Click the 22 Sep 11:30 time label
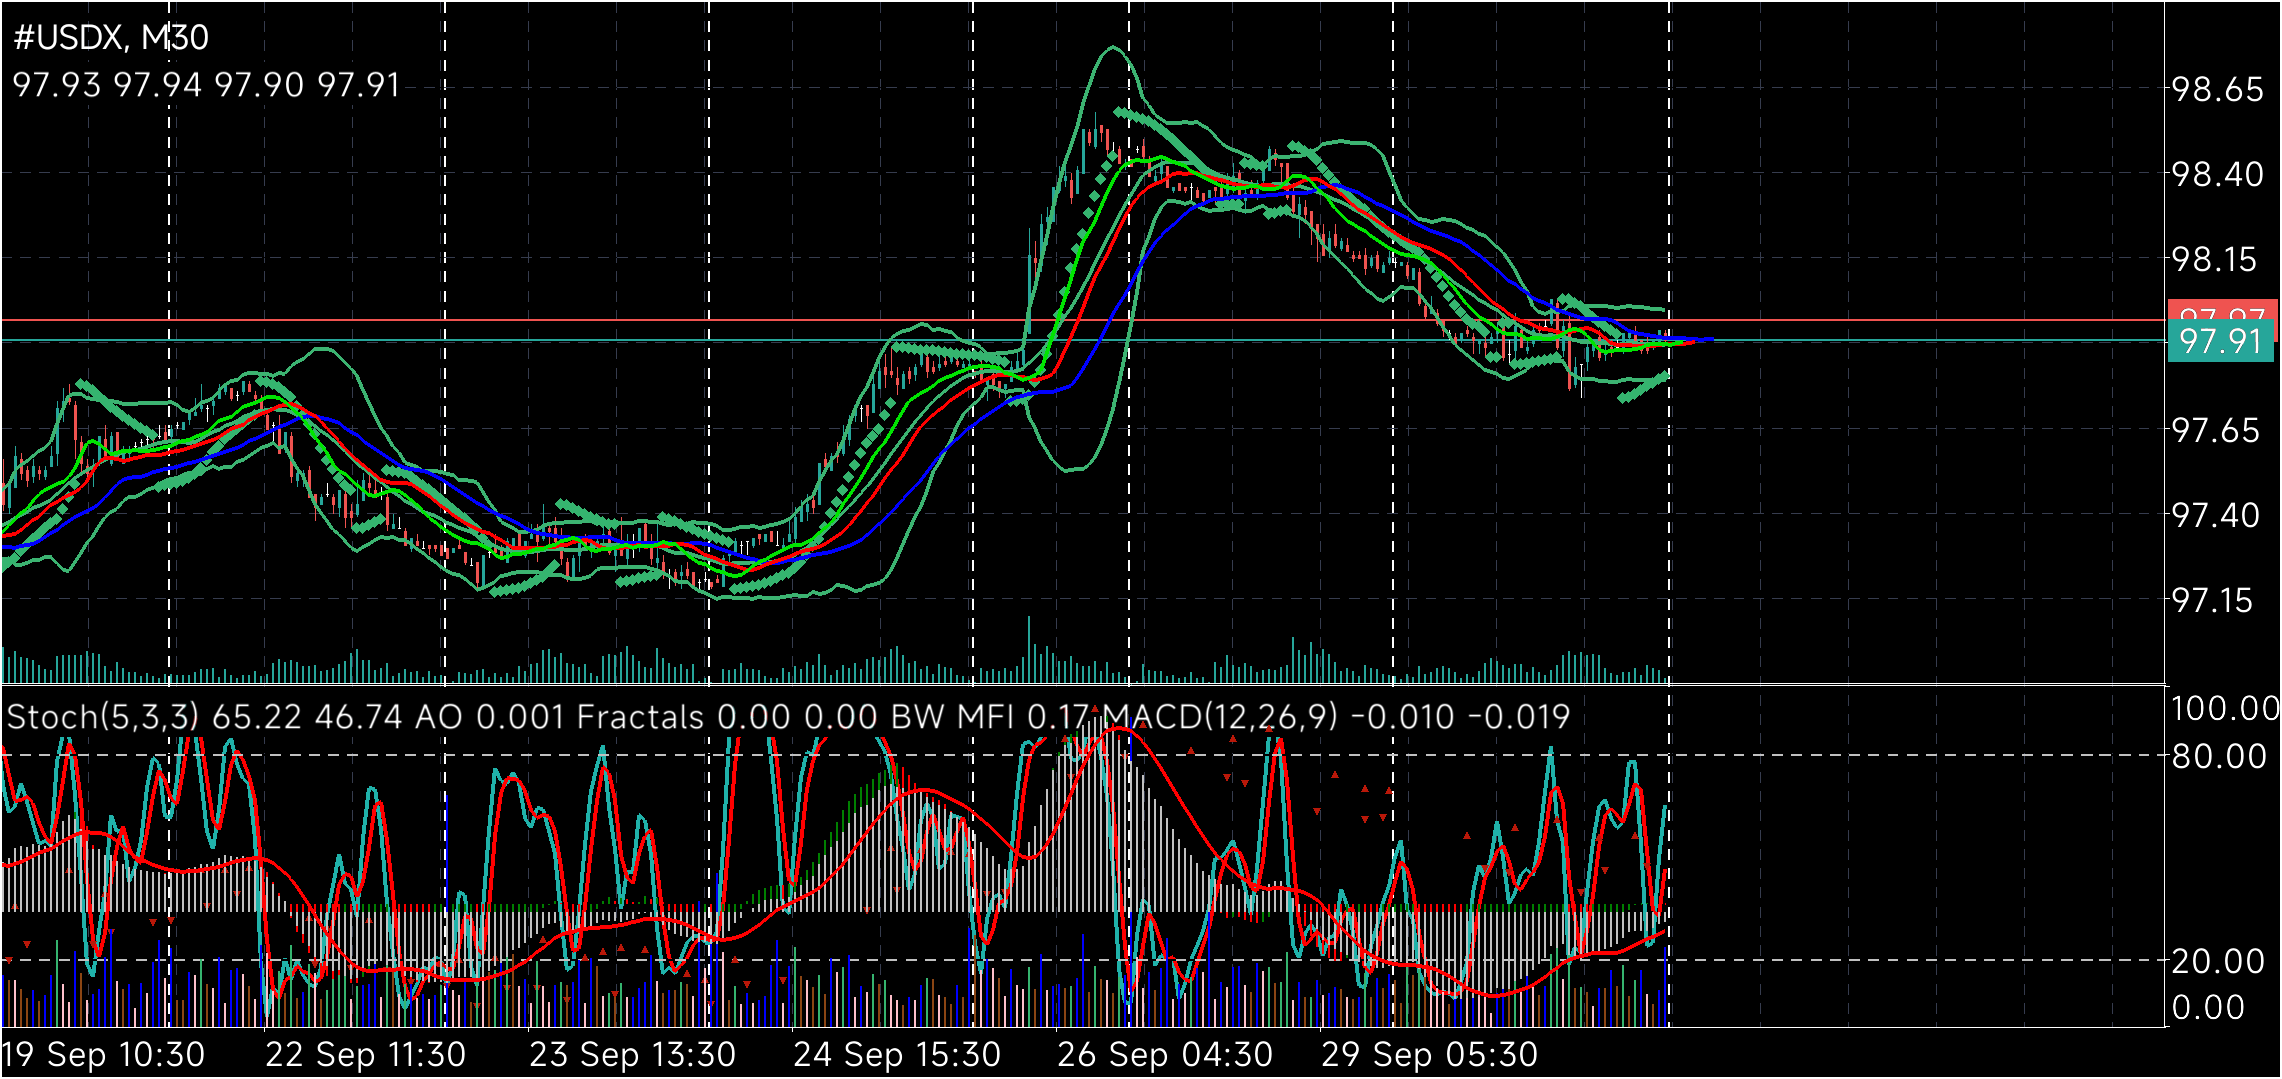The width and height of the screenshot is (2282, 1079). tap(365, 1054)
